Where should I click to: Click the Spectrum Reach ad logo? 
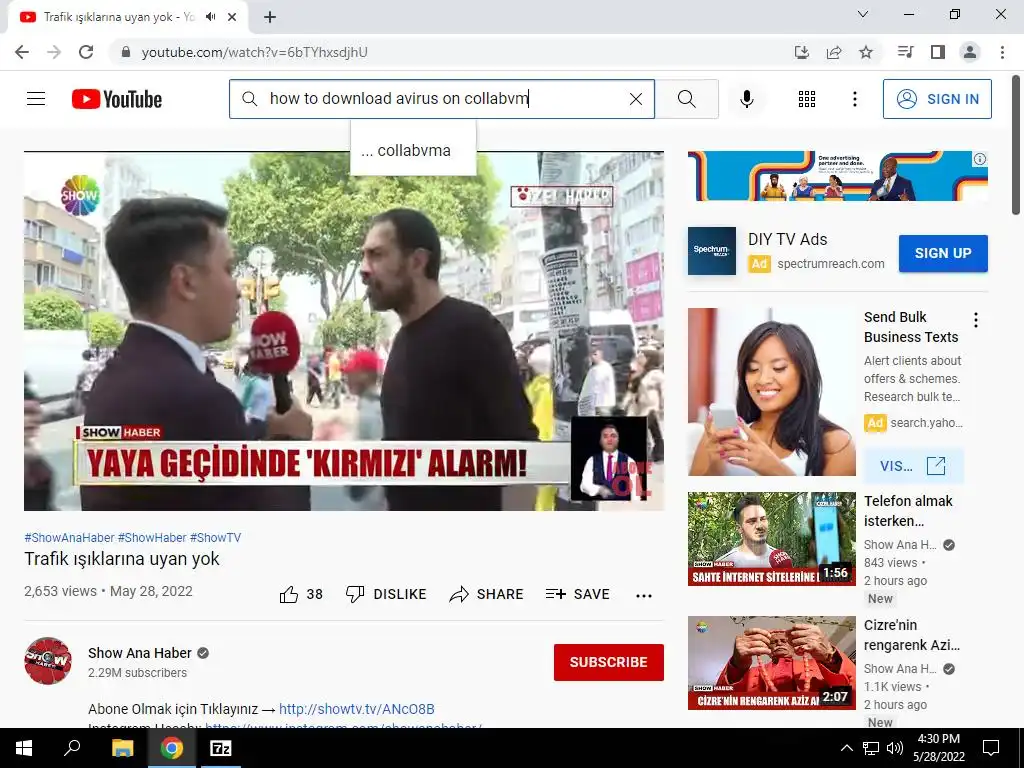point(711,251)
